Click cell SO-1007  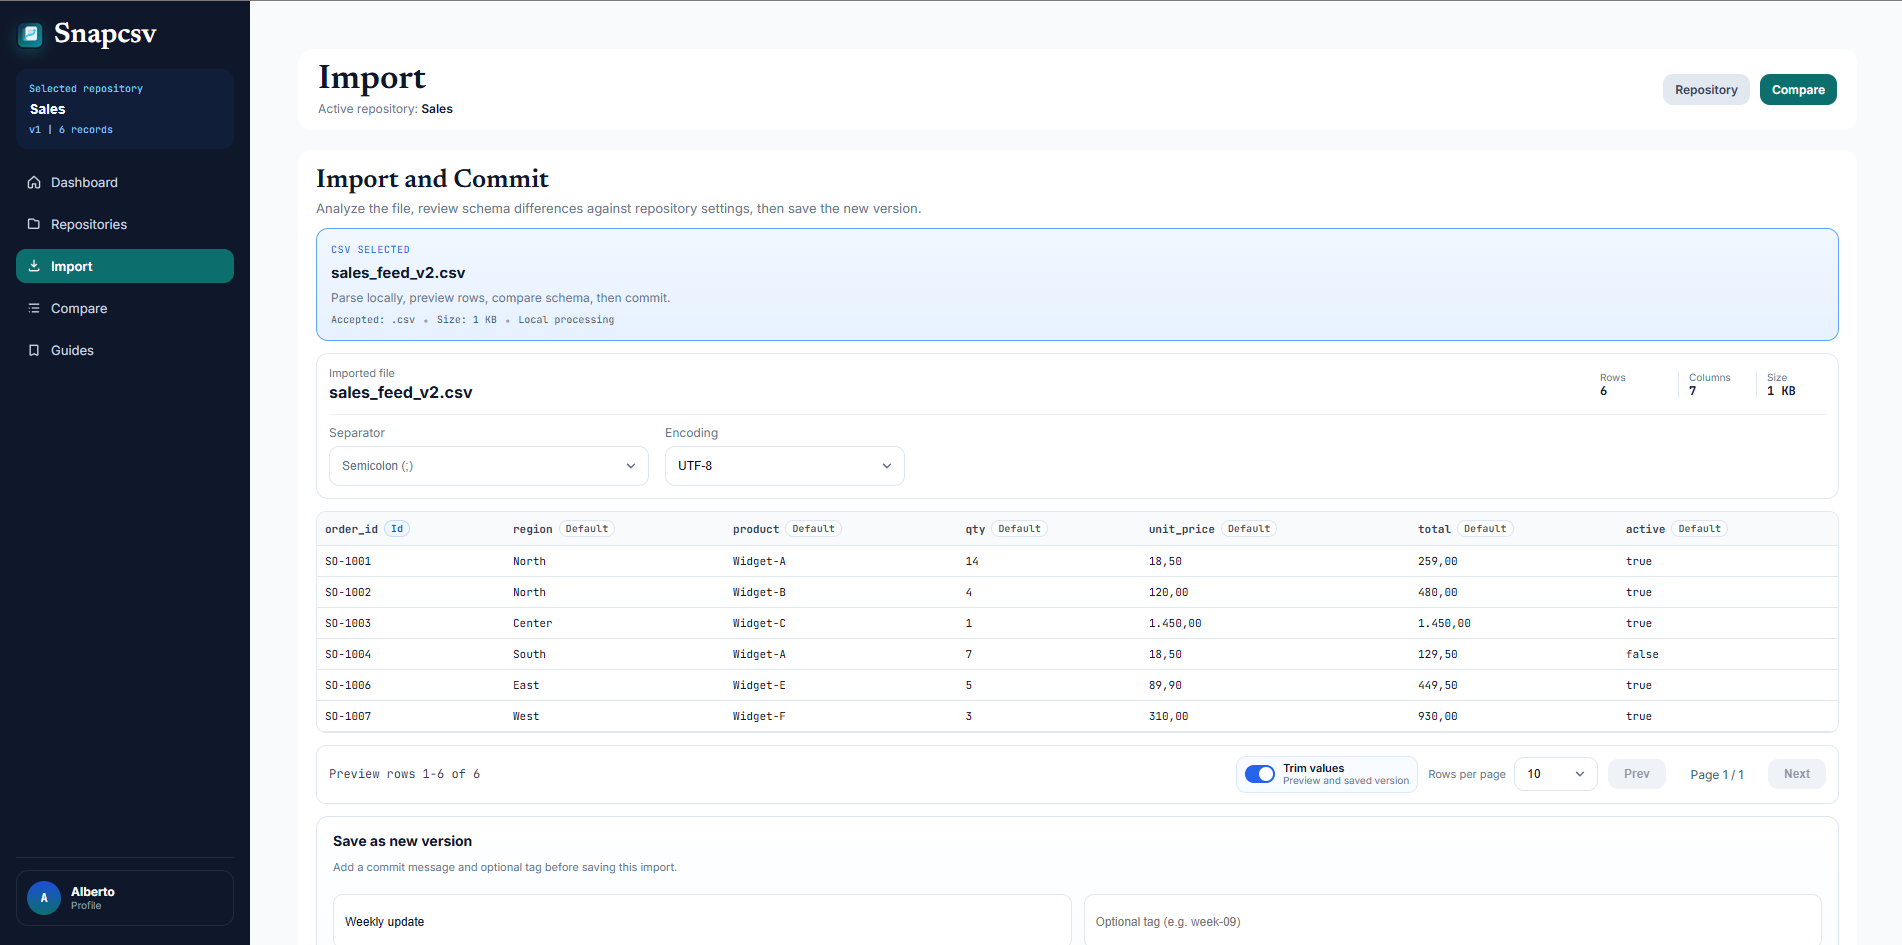pos(348,717)
